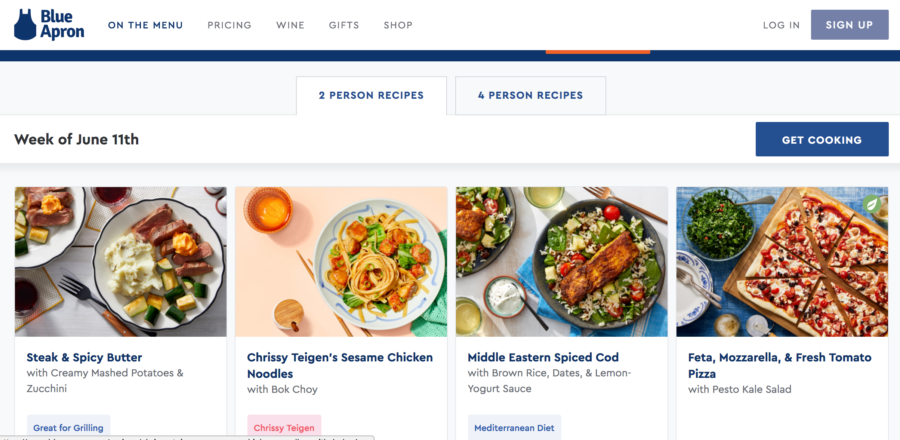Select the 2 Person Recipes tab

(371, 96)
